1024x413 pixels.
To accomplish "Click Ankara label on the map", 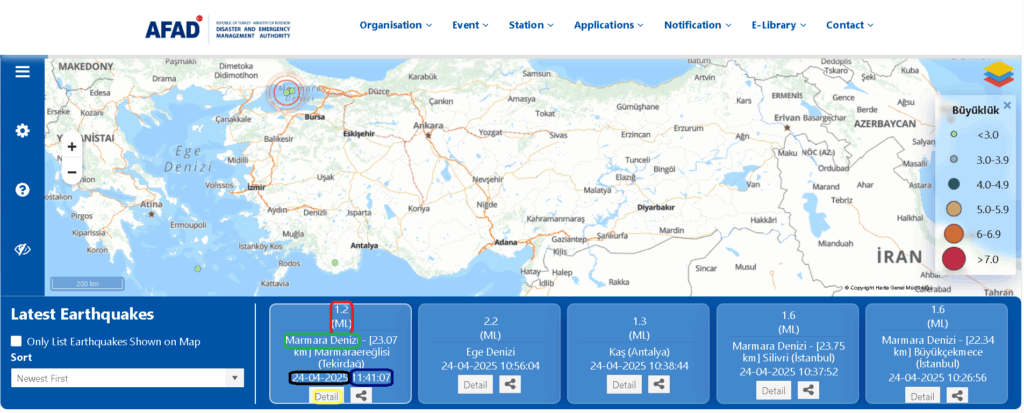I will (428, 125).
